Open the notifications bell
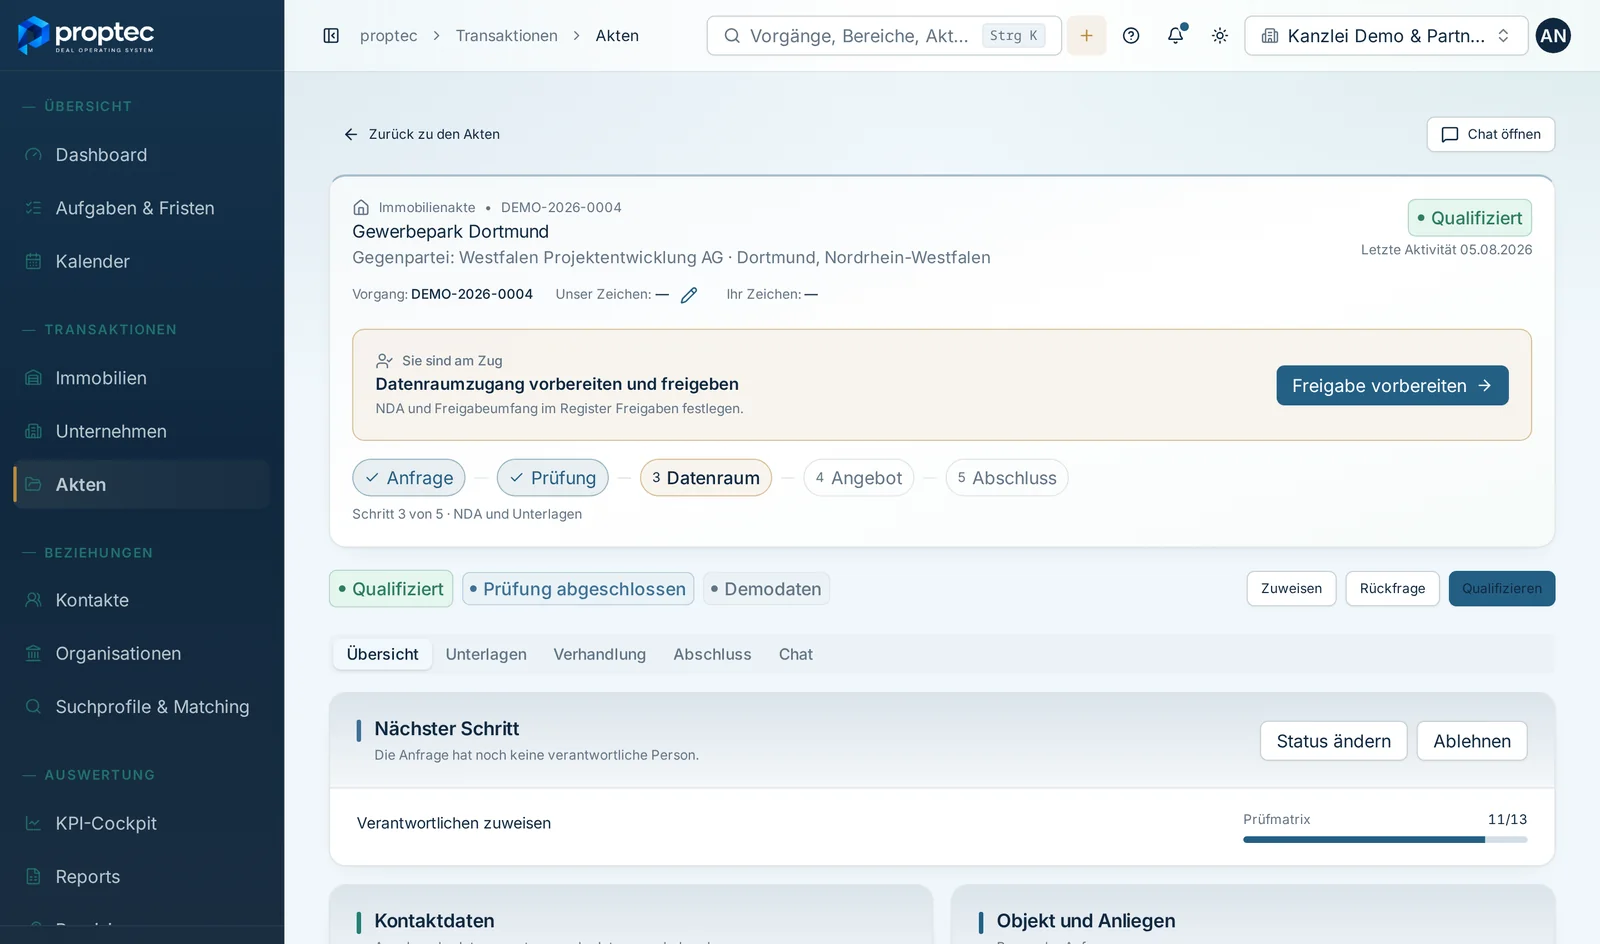Image resolution: width=1600 pixels, height=944 pixels. pyautogui.click(x=1176, y=36)
